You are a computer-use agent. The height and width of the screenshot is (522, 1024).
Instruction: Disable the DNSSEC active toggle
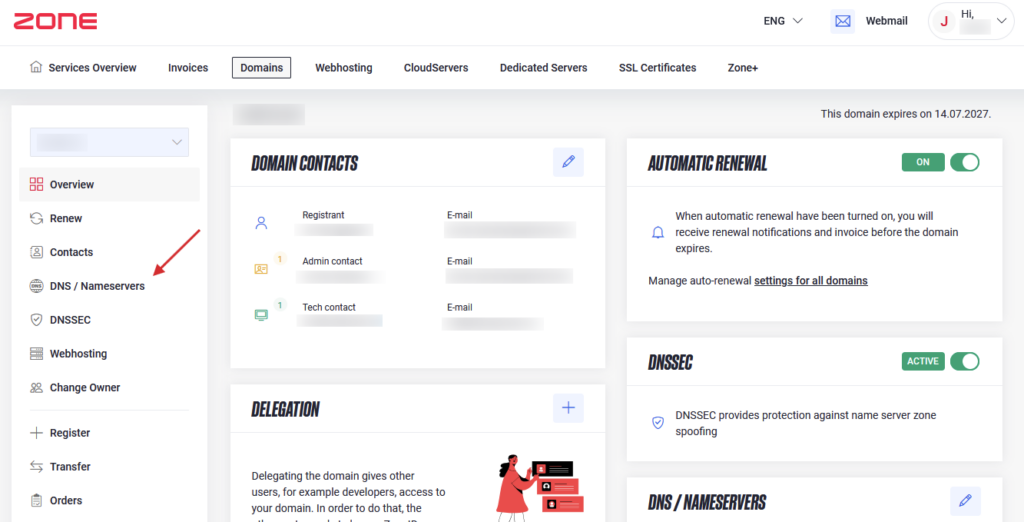pyautogui.click(x=964, y=361)
